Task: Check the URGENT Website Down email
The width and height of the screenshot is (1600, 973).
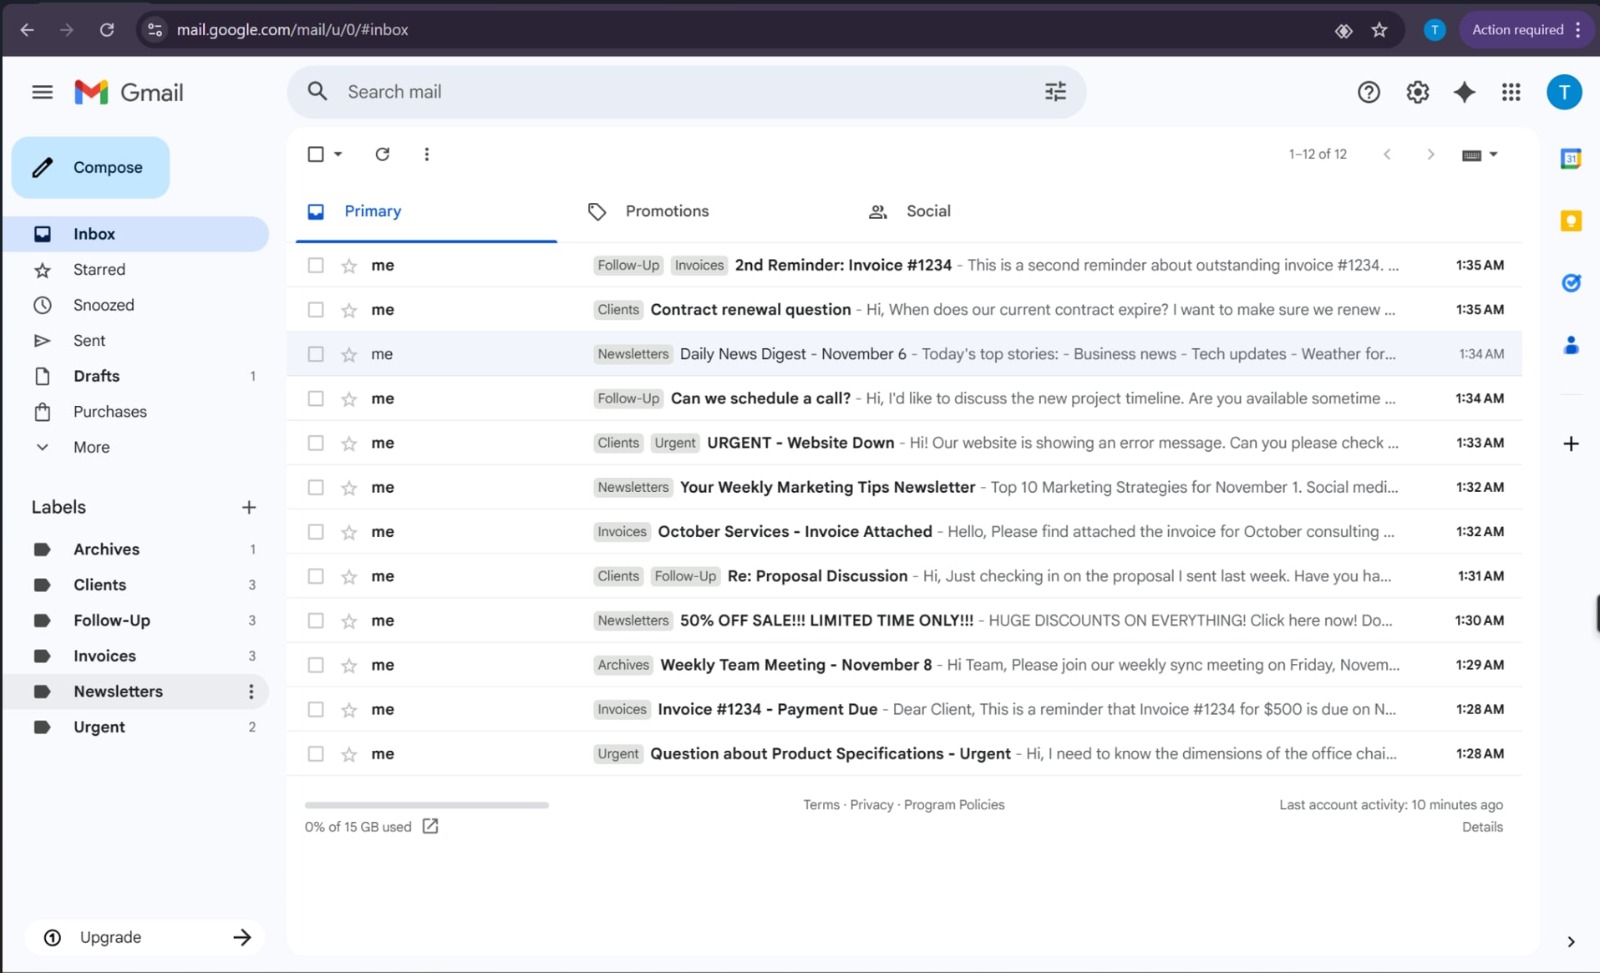Action: [x=316, y=443]
